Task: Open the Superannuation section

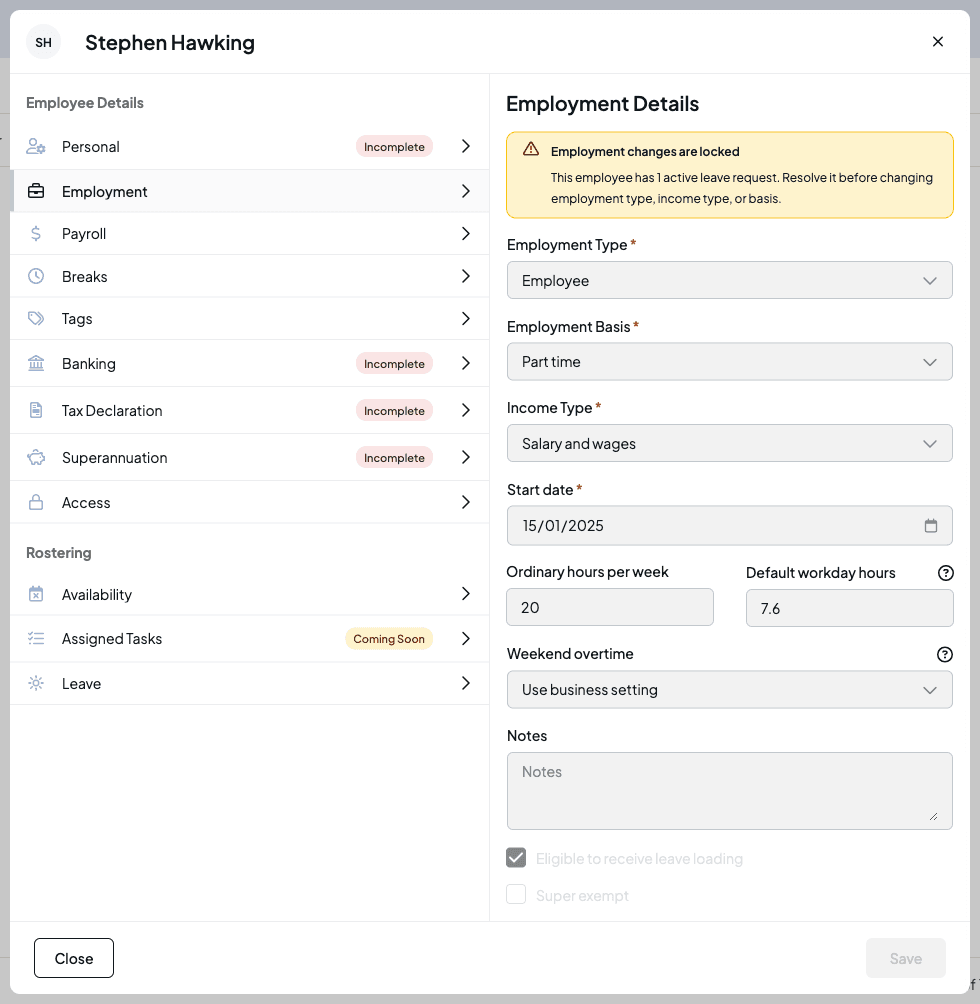Action: (x=250, y=457)
